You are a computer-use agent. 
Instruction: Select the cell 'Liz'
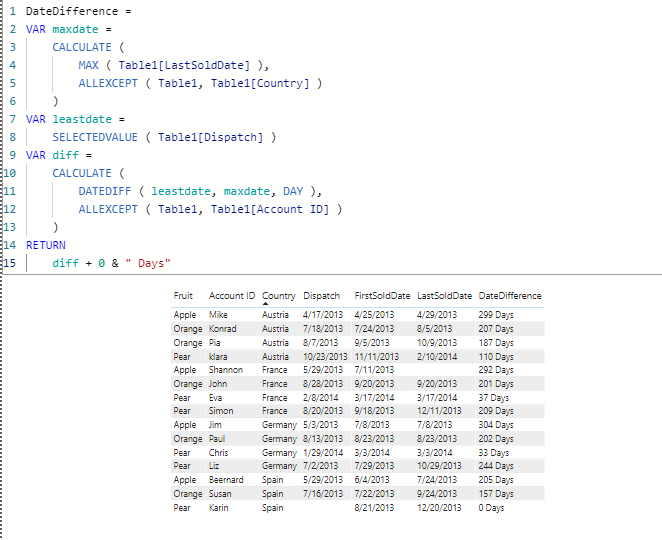click(x=214, y=466)
